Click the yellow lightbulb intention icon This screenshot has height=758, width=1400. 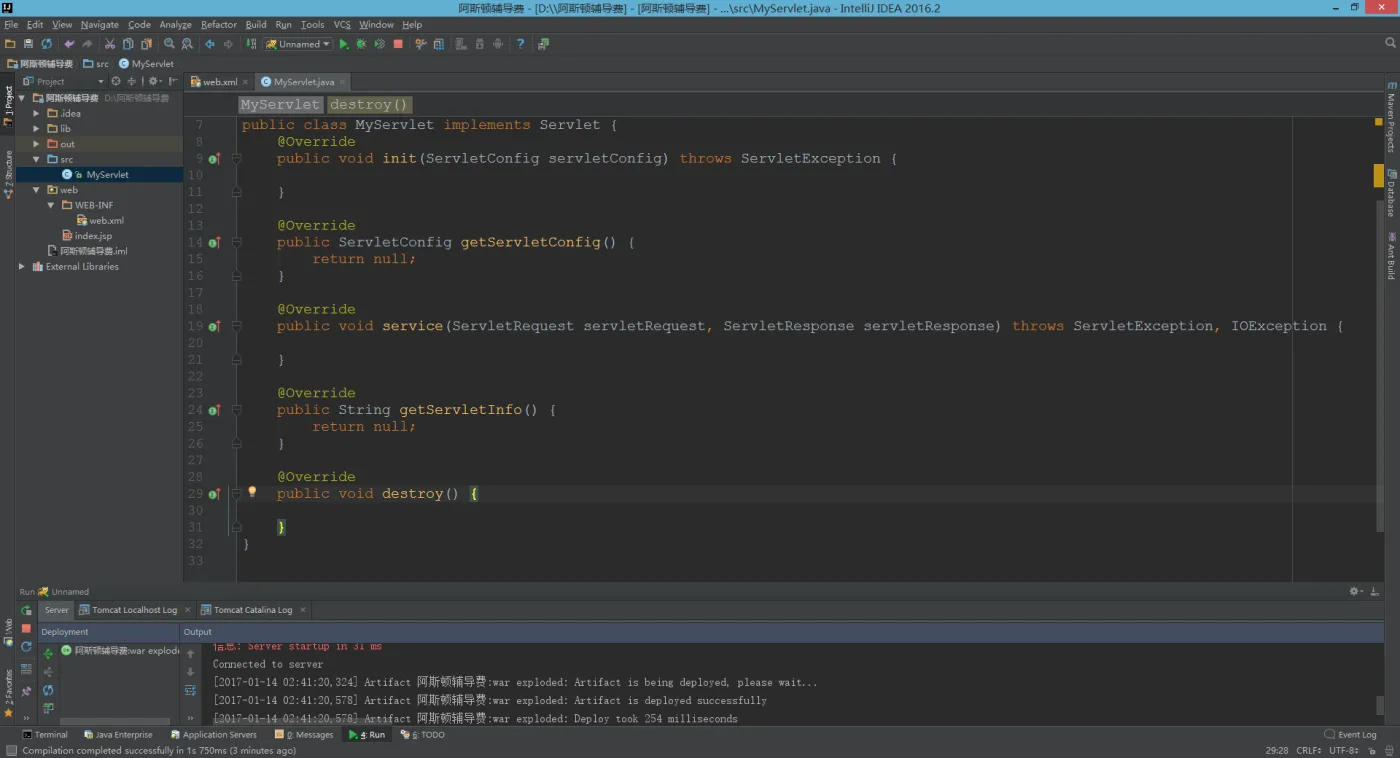tap(252, 492)
